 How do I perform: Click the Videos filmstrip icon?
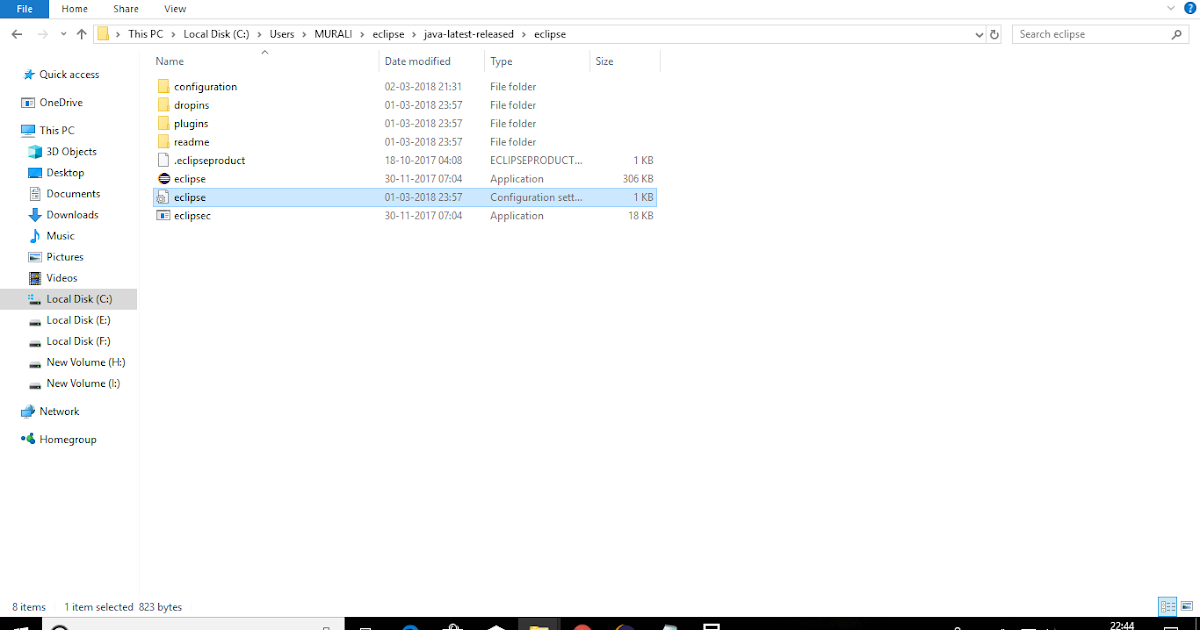click(36, 278)
